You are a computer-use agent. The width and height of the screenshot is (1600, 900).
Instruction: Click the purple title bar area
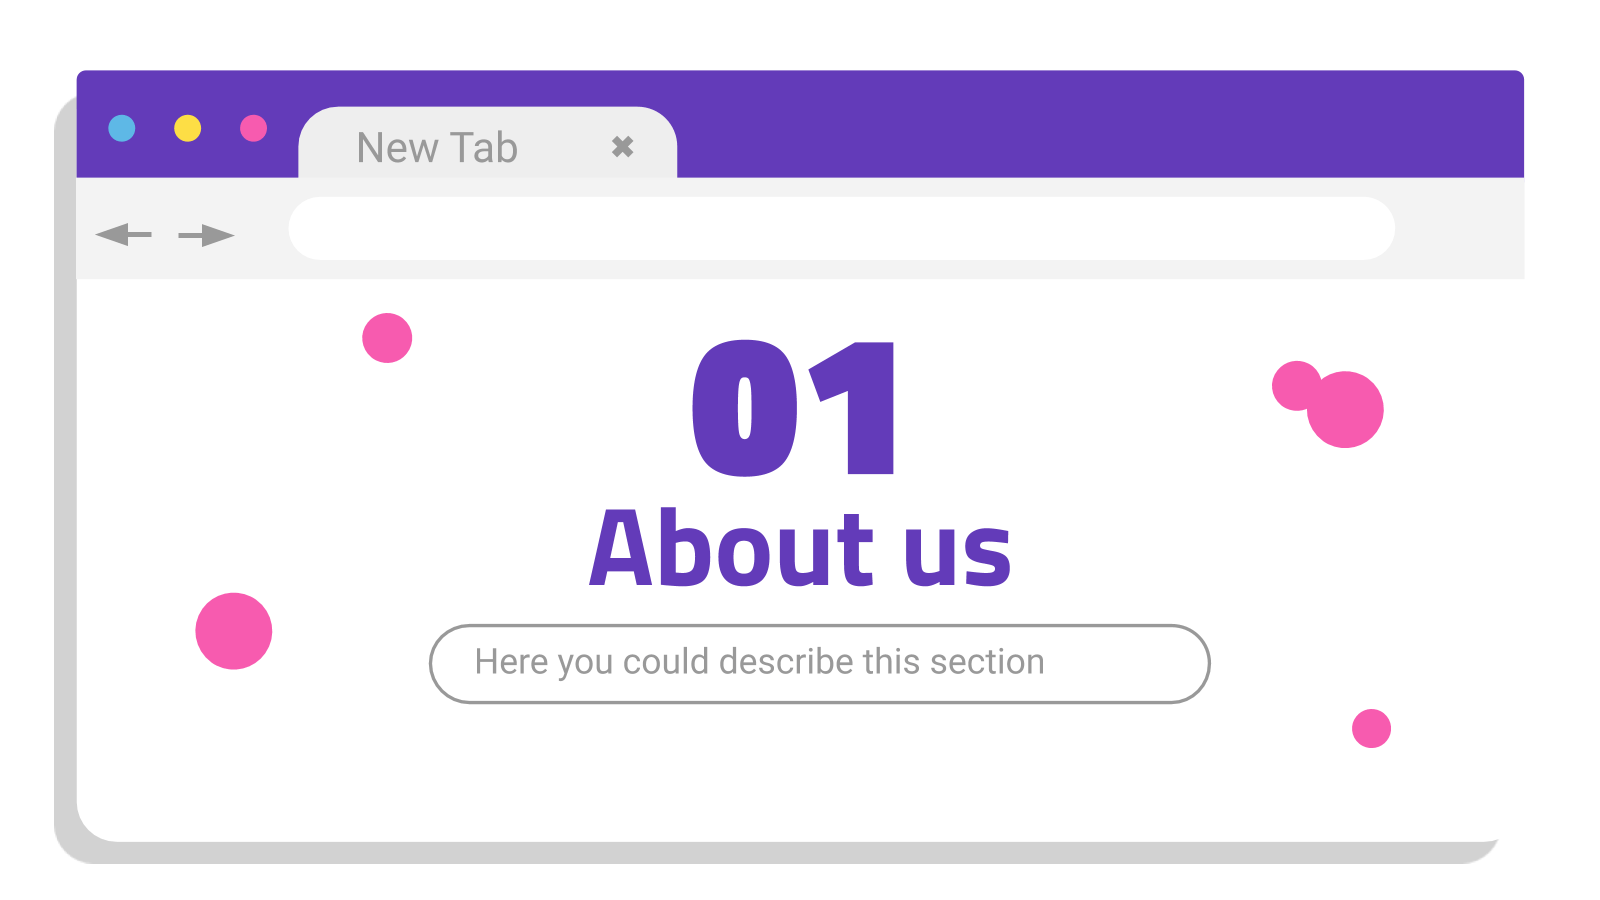(x=1100, y=124)
